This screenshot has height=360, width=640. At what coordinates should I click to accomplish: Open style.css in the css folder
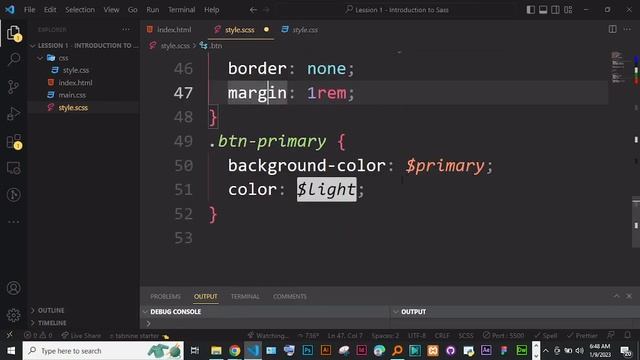click(x=76, y=70)
